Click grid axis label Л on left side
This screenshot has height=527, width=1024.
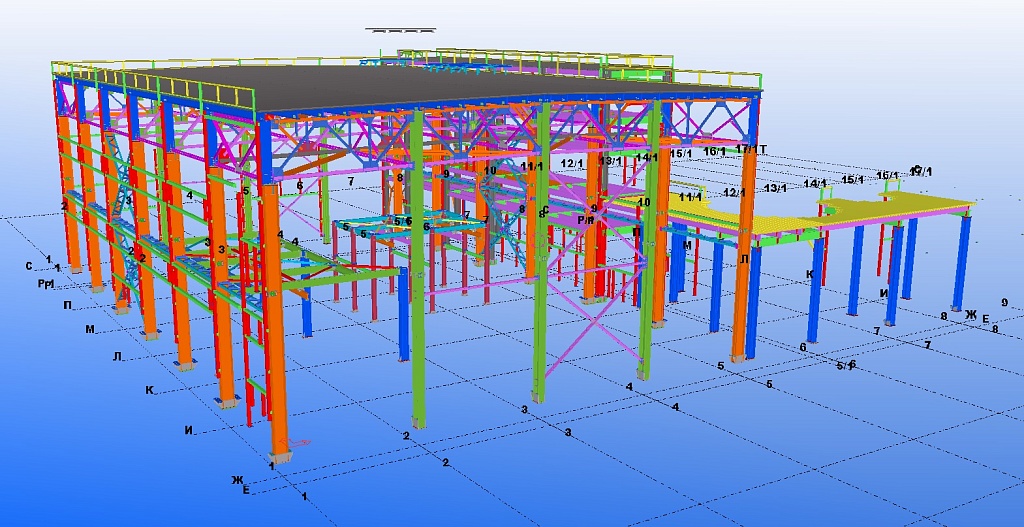tap(117, 357)
